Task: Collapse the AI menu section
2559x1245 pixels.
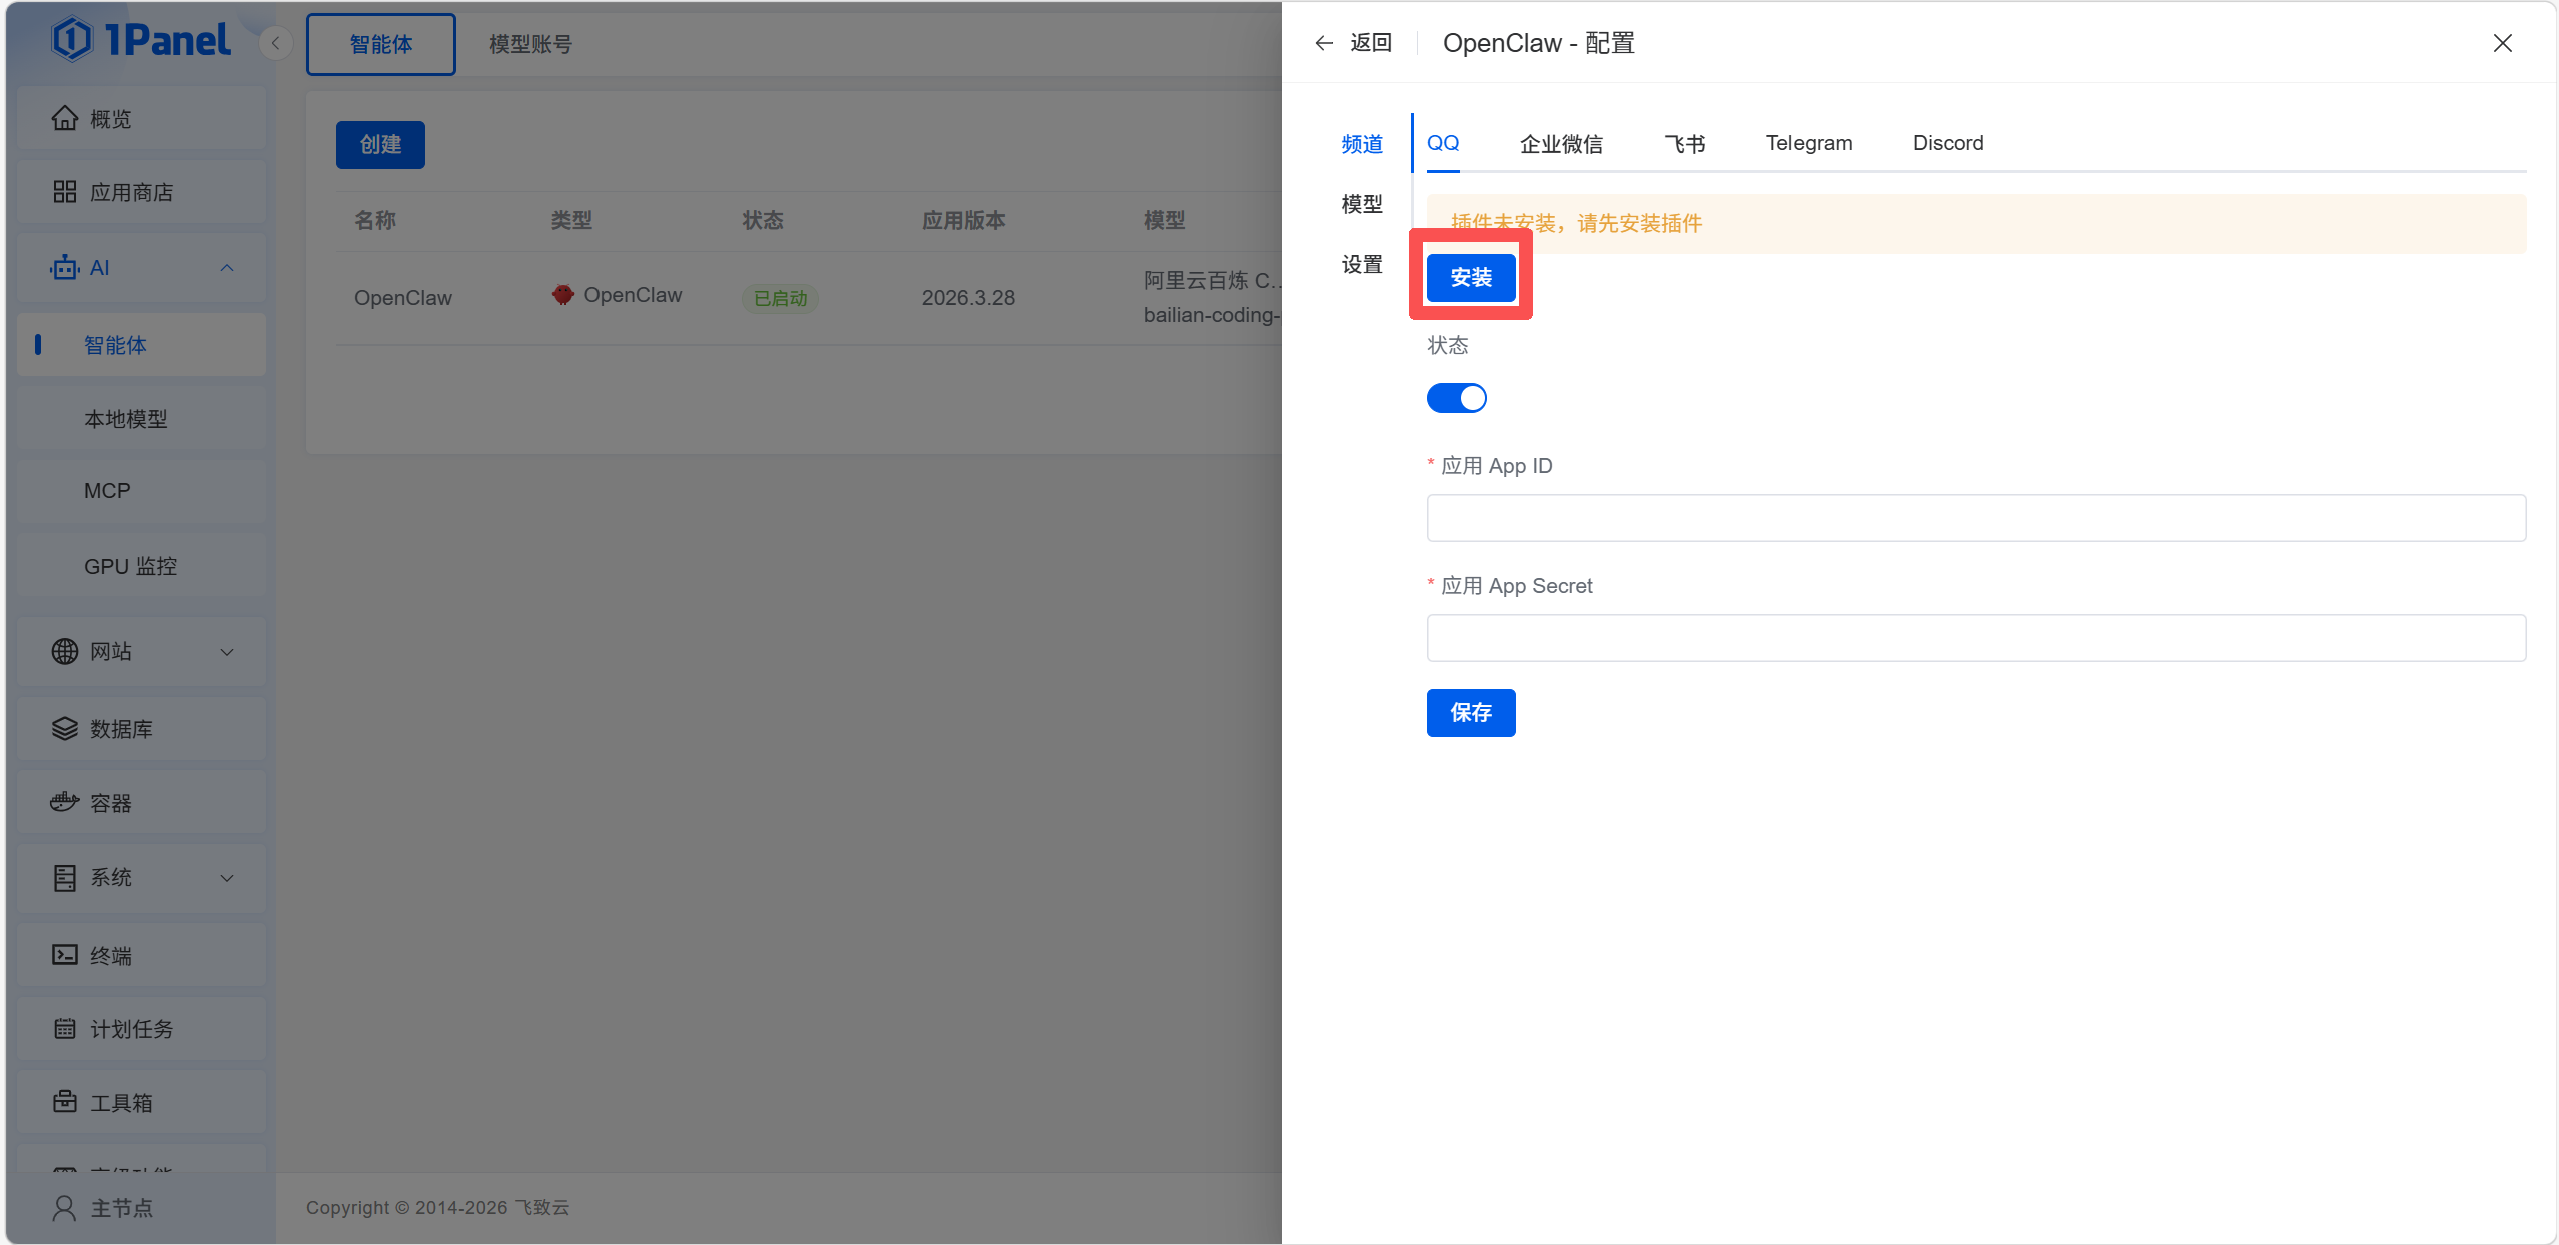Action: 227,268
